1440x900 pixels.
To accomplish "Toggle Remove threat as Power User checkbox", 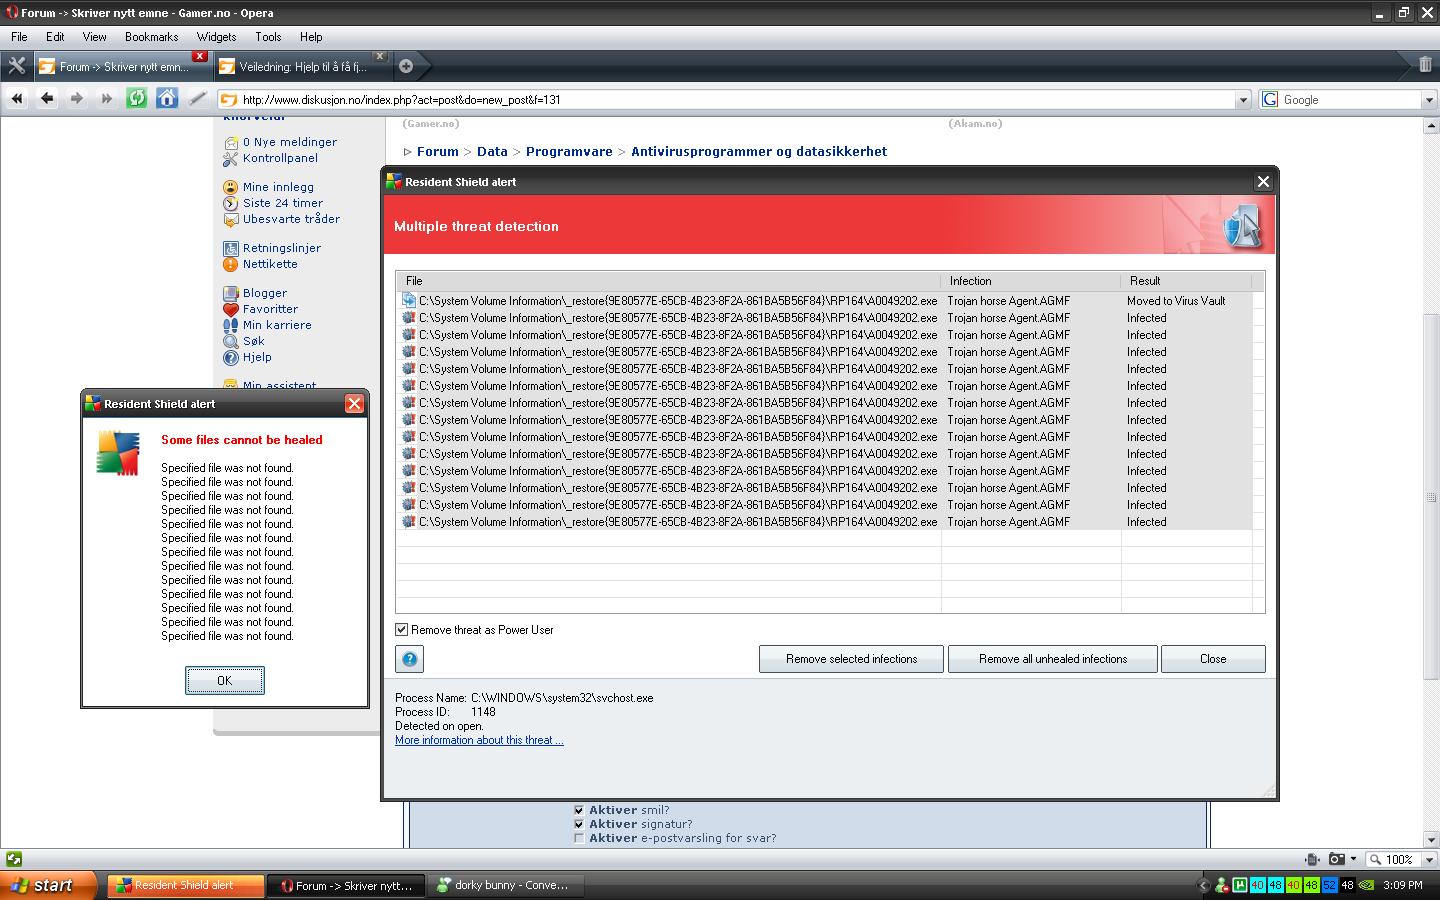I will 402,630.
